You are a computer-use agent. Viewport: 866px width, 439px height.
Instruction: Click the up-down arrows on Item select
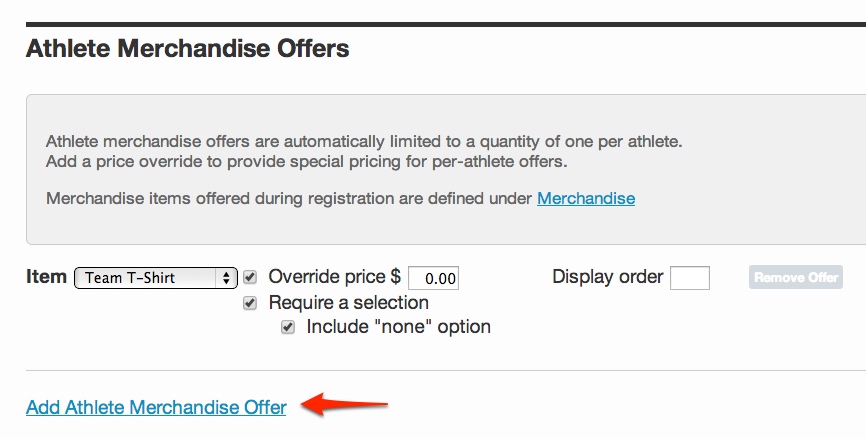point(226,278)
